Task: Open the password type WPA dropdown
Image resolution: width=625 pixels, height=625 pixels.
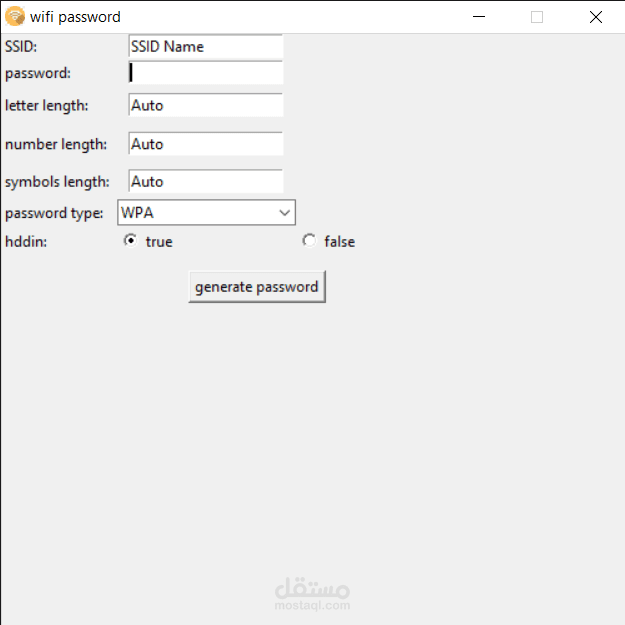Action: [x=206, y=212]
